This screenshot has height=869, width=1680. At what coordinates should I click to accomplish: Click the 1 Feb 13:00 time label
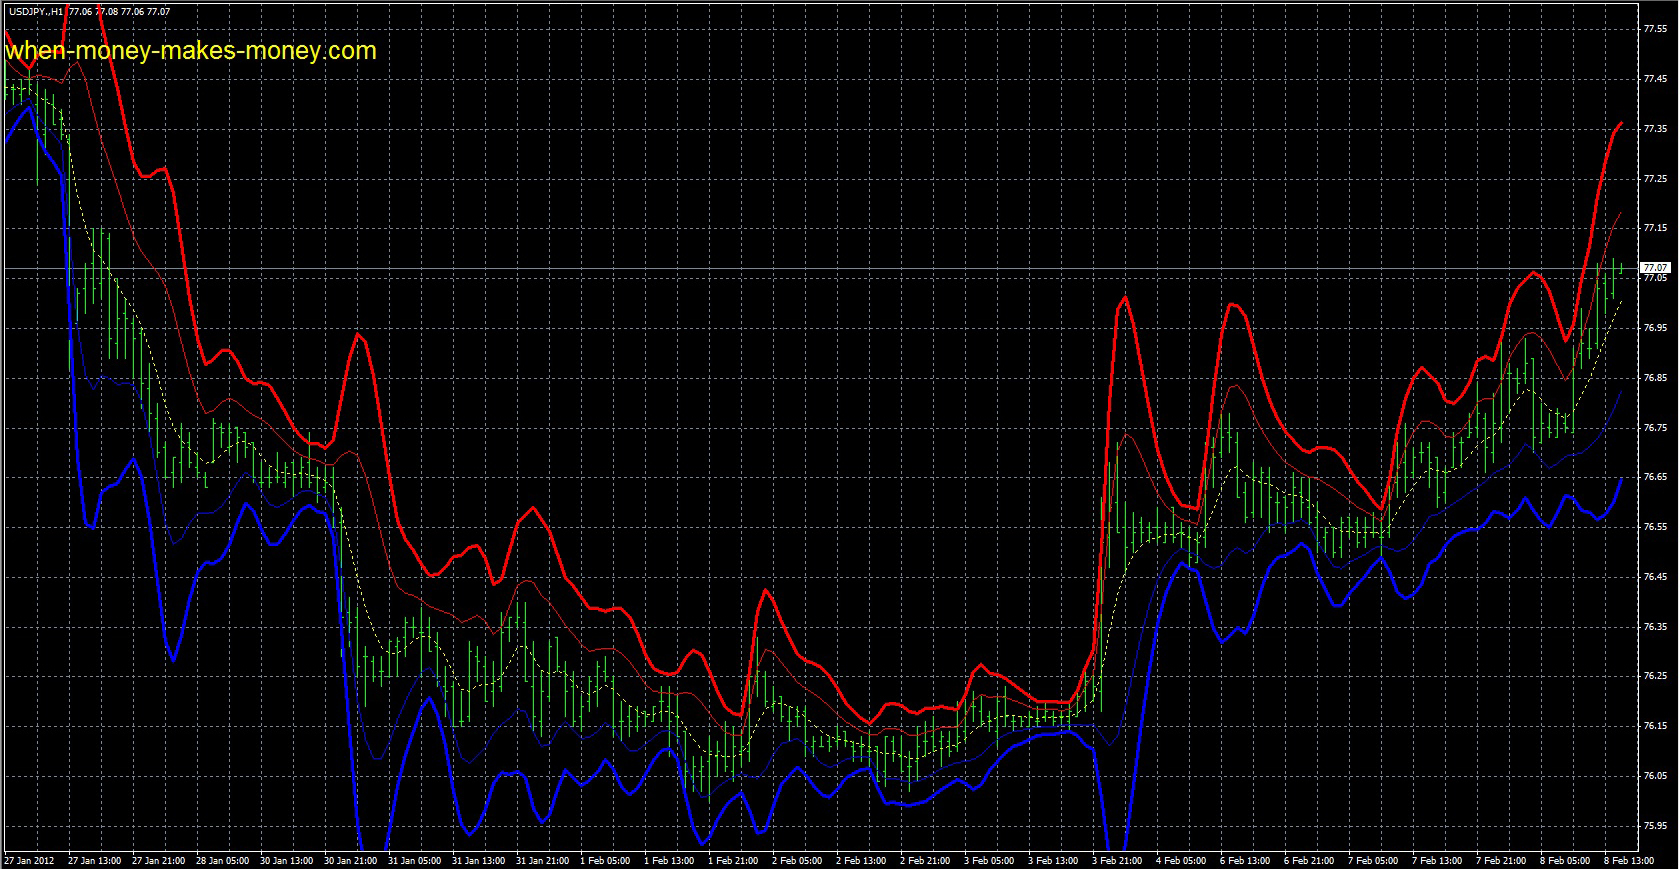point(669,860)
